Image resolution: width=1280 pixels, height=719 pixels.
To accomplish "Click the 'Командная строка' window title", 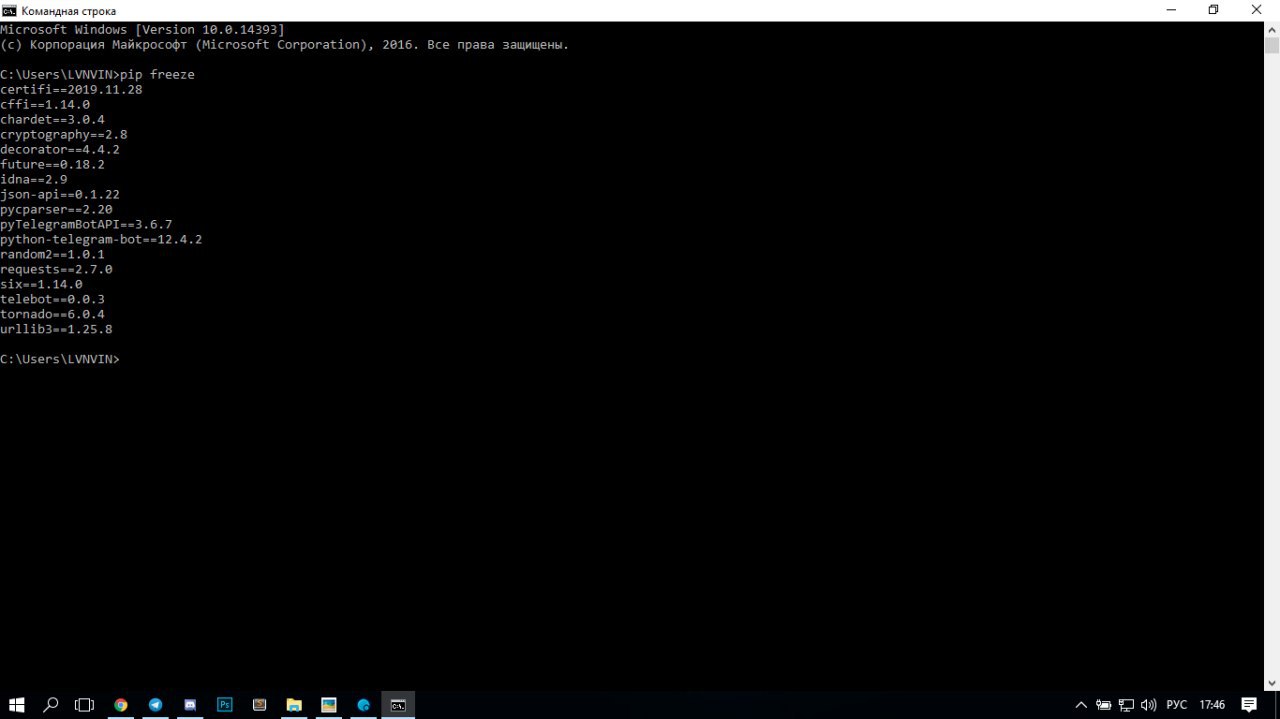I will click(x=69, y=11).
